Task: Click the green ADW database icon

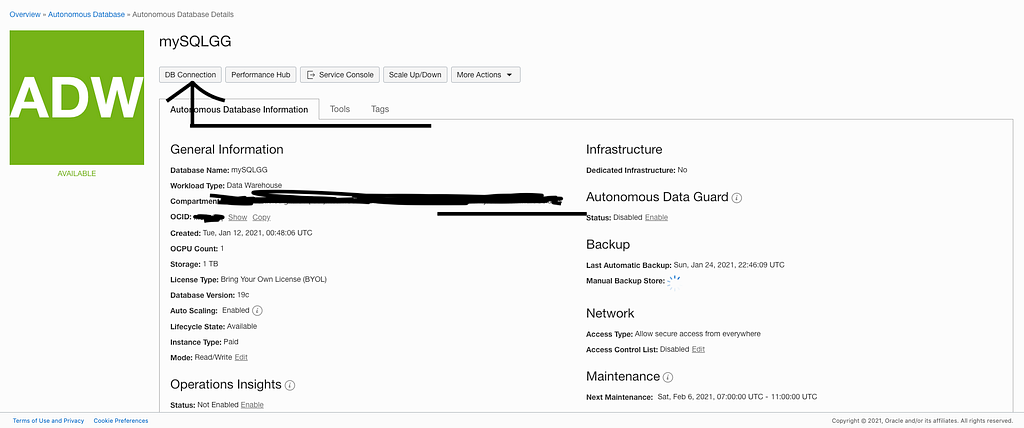Action: click(x=76, y=97)
